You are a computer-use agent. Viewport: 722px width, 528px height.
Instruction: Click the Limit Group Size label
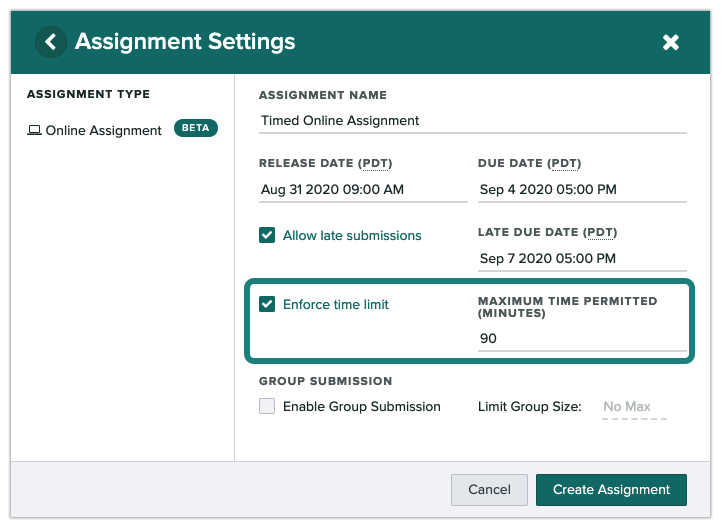(530, 407)
